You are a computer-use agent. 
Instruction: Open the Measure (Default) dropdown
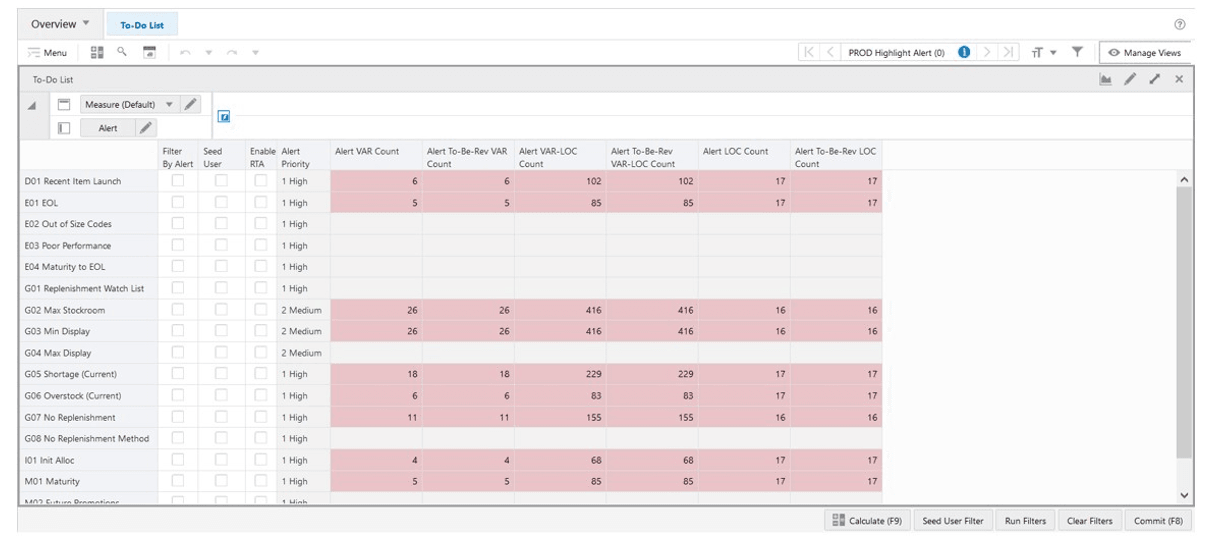[x=168, y=104]
